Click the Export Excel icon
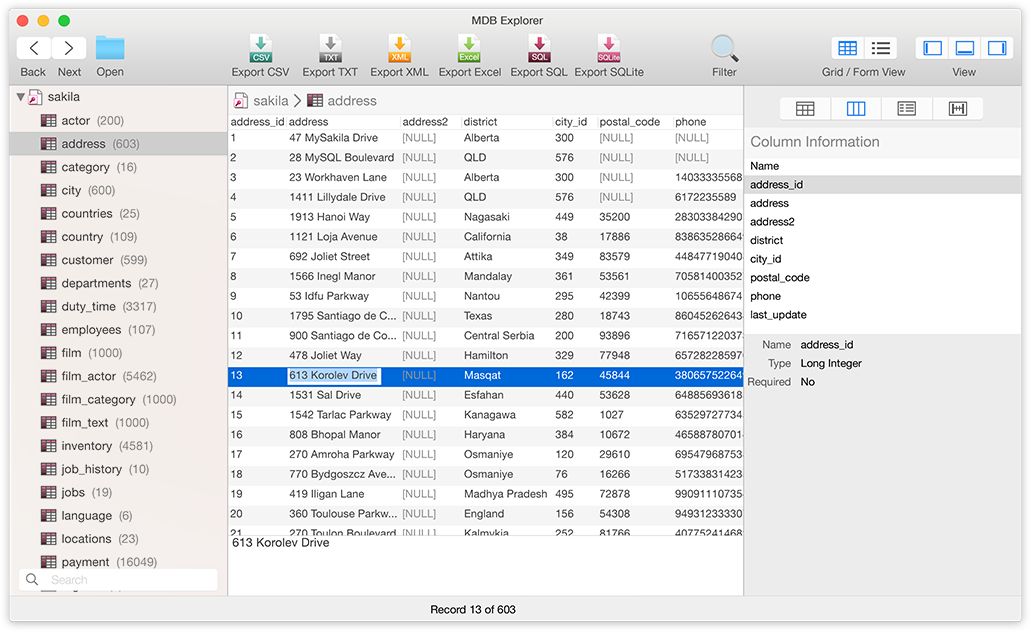 (x=469, y=48)
